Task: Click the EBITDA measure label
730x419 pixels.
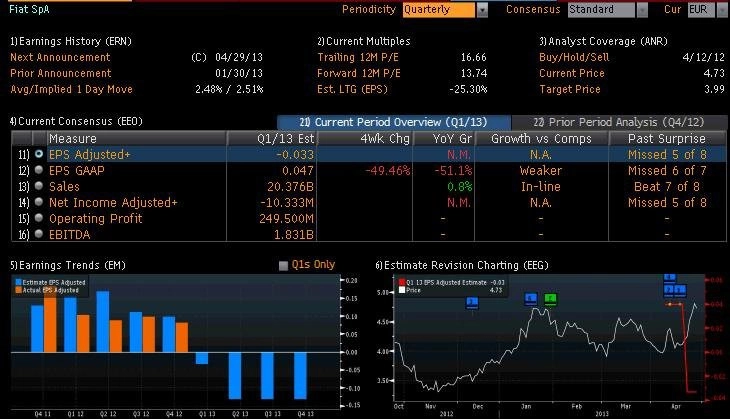Action: click(69, 235)
